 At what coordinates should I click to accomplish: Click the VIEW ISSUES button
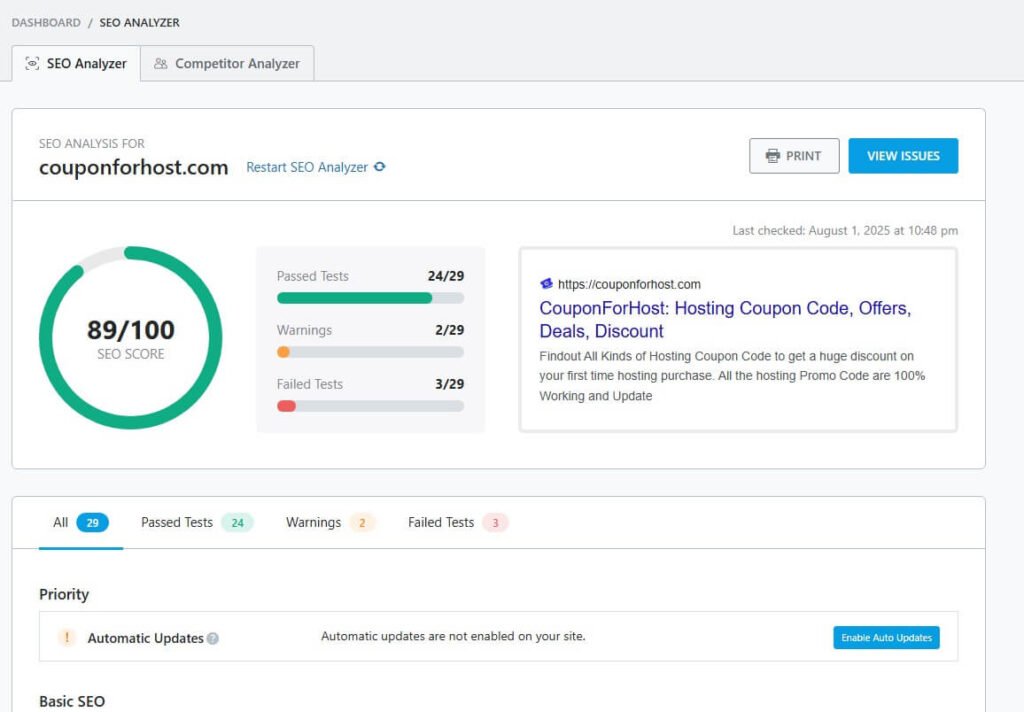(x=903, y=155)
